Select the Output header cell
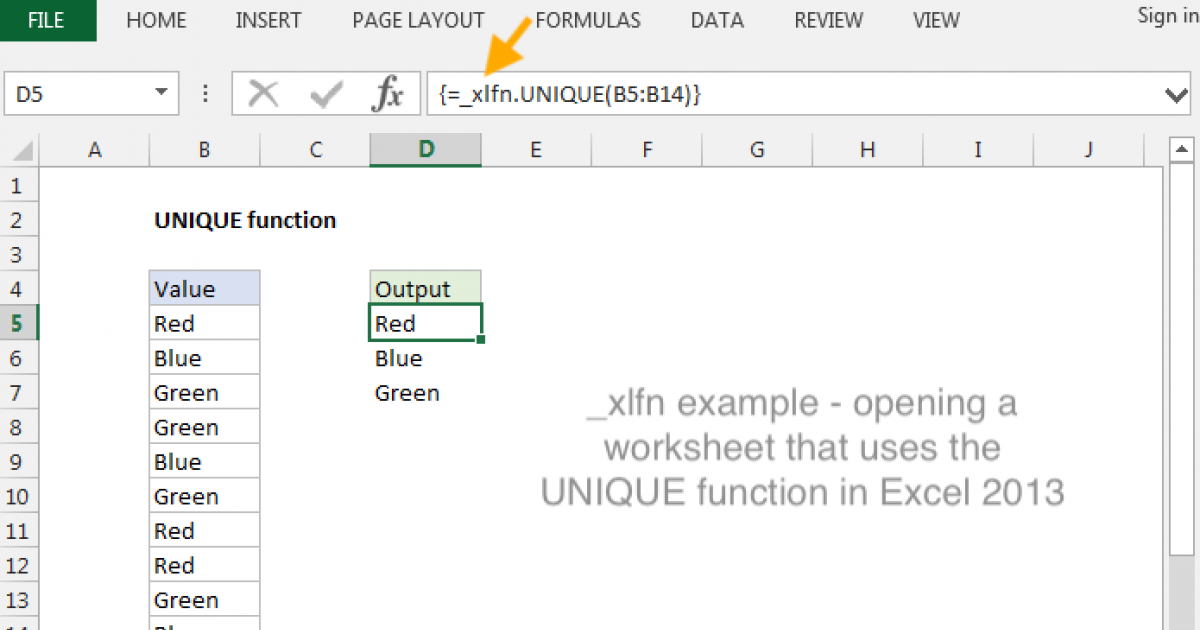1200x630 pixels. [425, 289]
